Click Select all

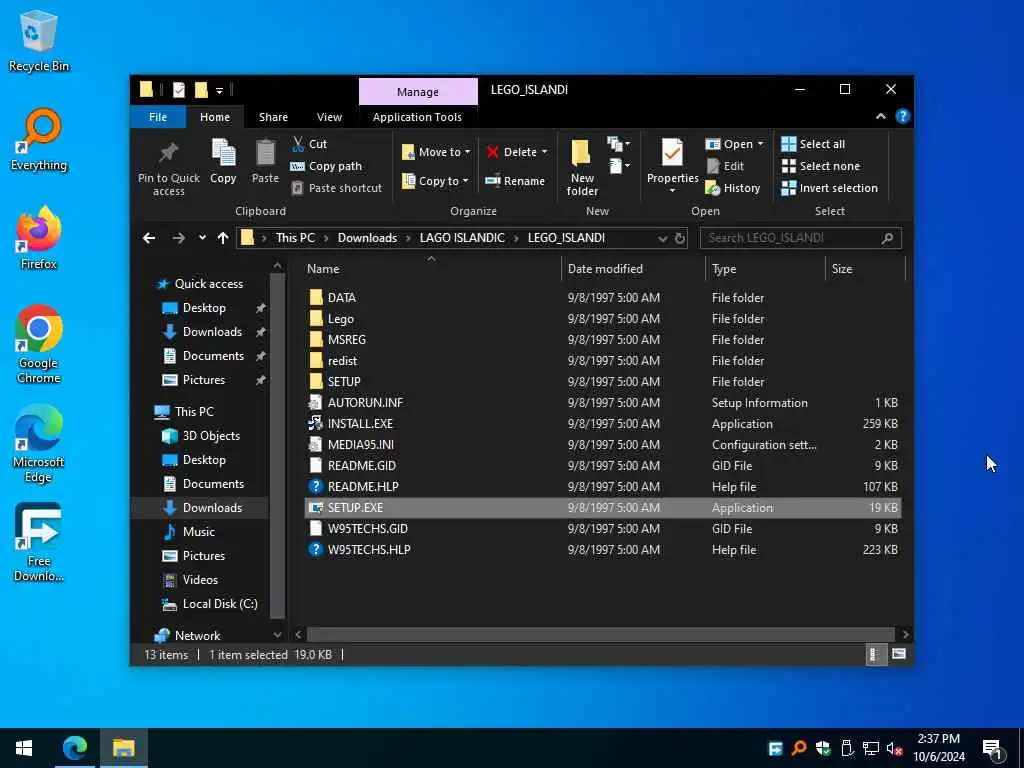coord(813,144)
